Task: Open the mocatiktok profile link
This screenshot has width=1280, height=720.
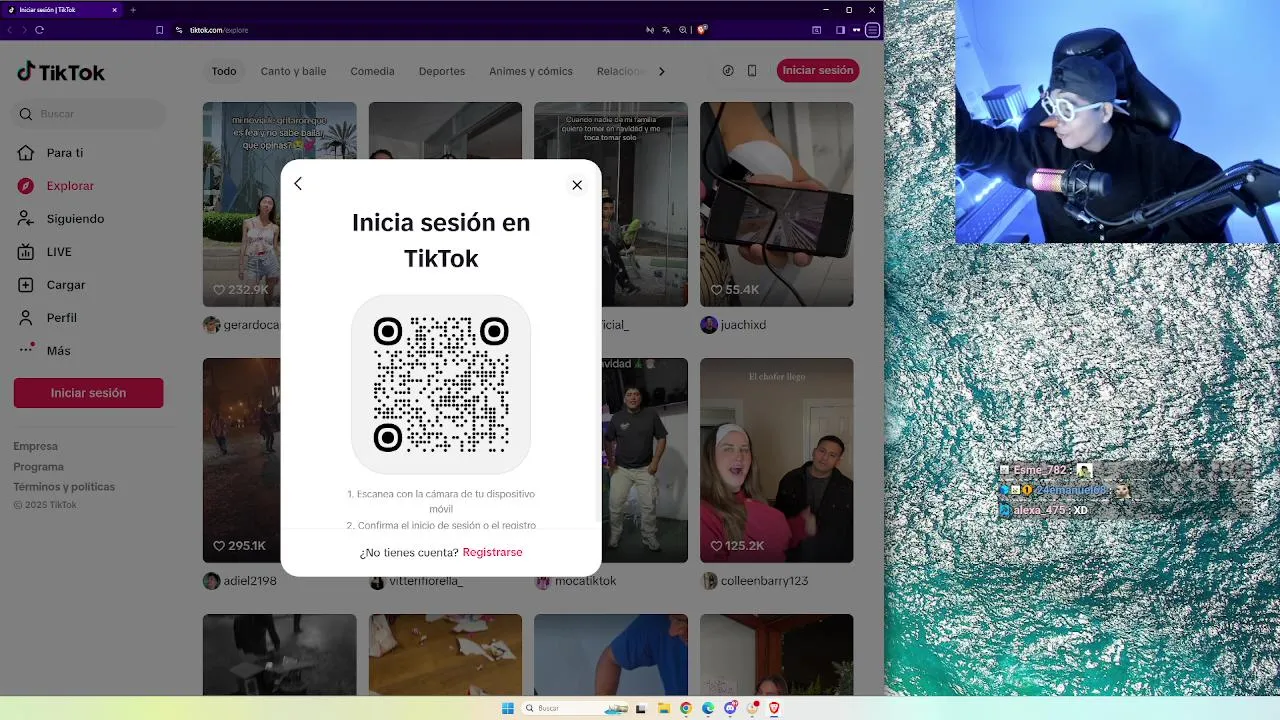Action: click(585, 581)
